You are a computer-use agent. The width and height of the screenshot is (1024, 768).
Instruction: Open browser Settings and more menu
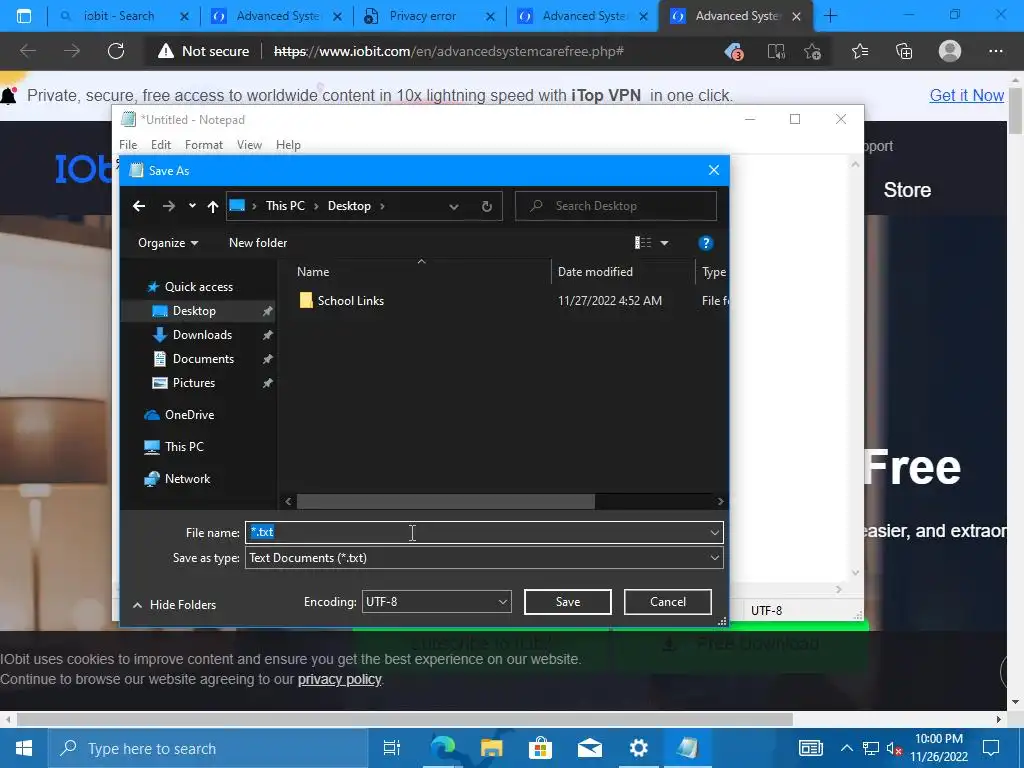click(995, 51)
